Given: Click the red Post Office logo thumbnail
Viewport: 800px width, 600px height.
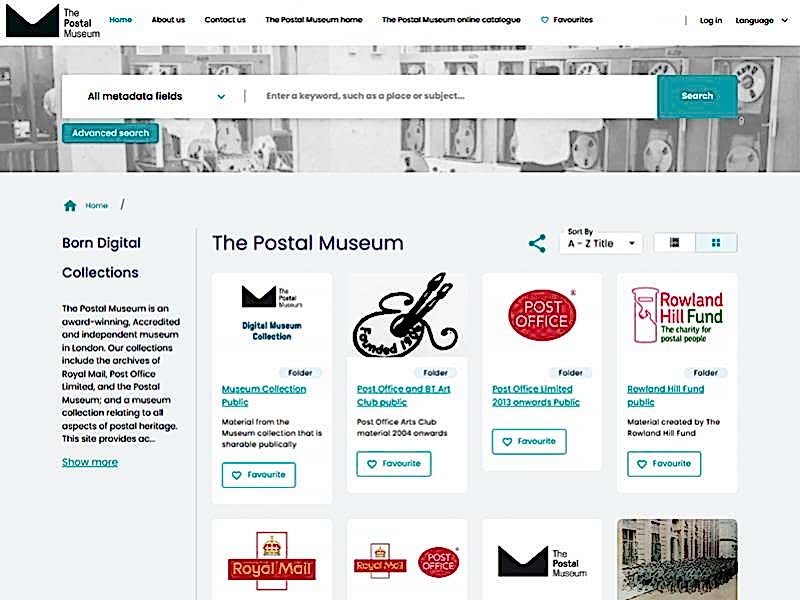Looking at the screenshot, I should click(x=542, y=315).
